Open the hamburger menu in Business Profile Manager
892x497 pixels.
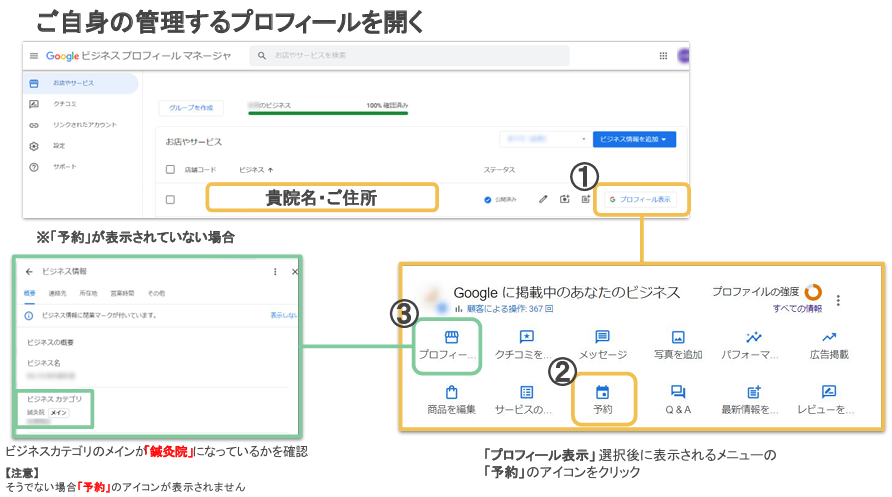point(34,56)
